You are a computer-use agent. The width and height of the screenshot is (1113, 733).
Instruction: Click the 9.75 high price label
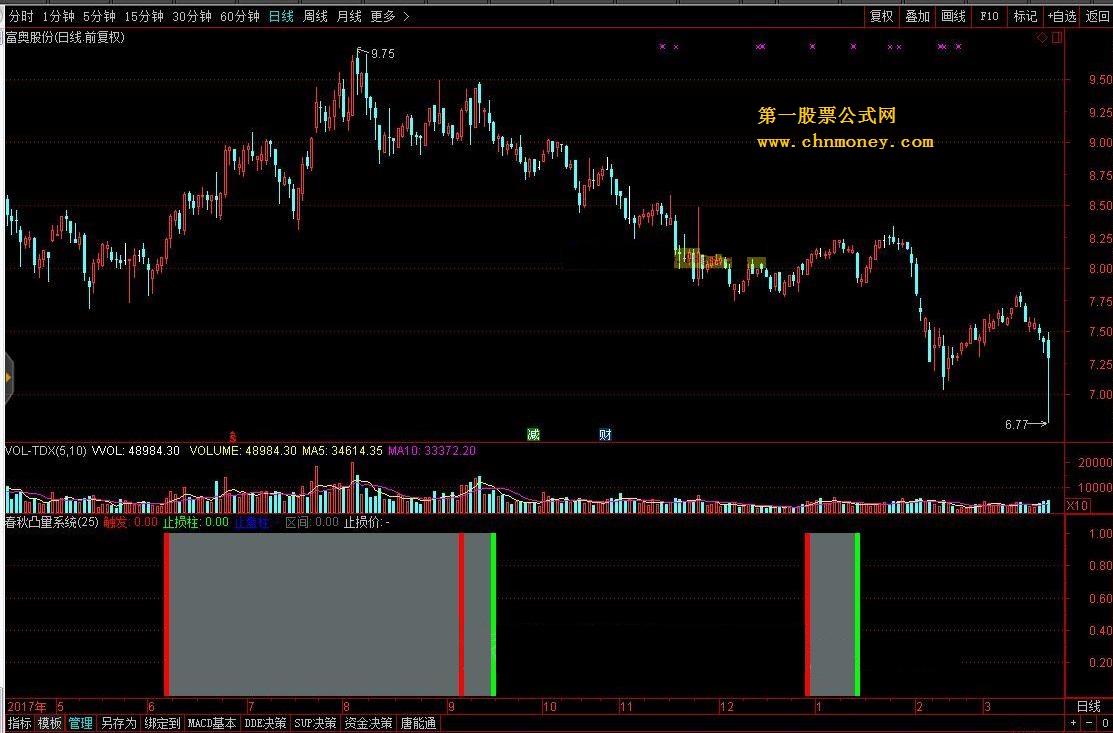pyautogui.click(x=383, y=54)
